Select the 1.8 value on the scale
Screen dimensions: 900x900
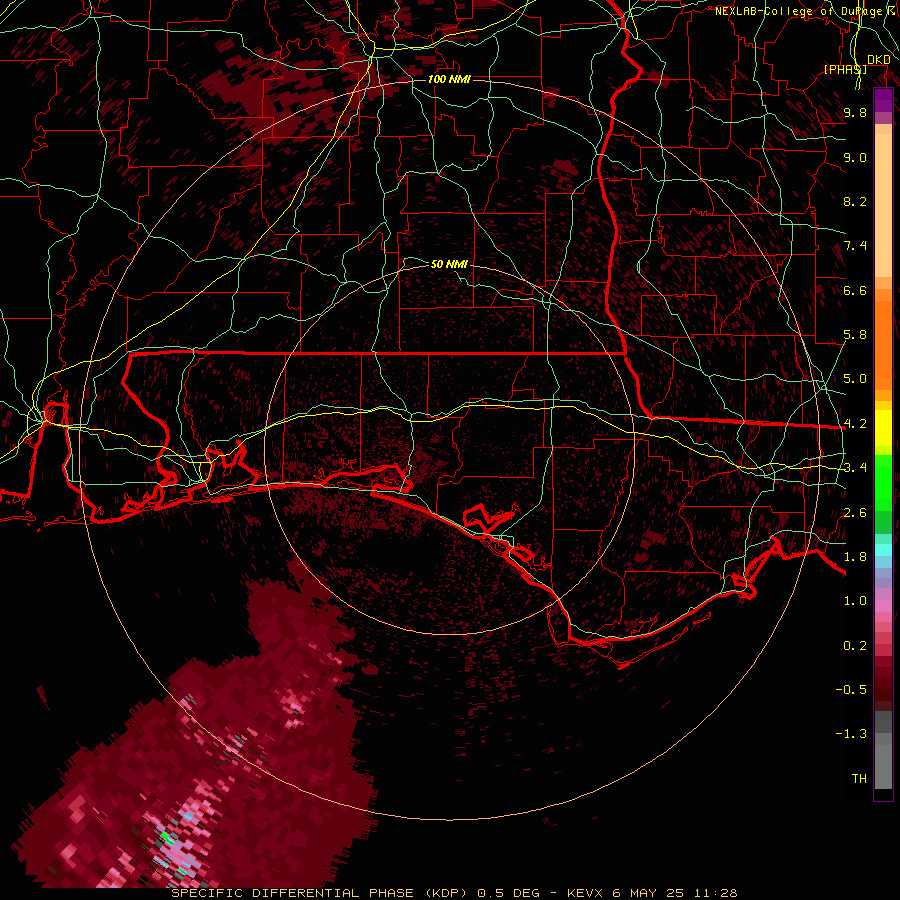tap(855, 557)
